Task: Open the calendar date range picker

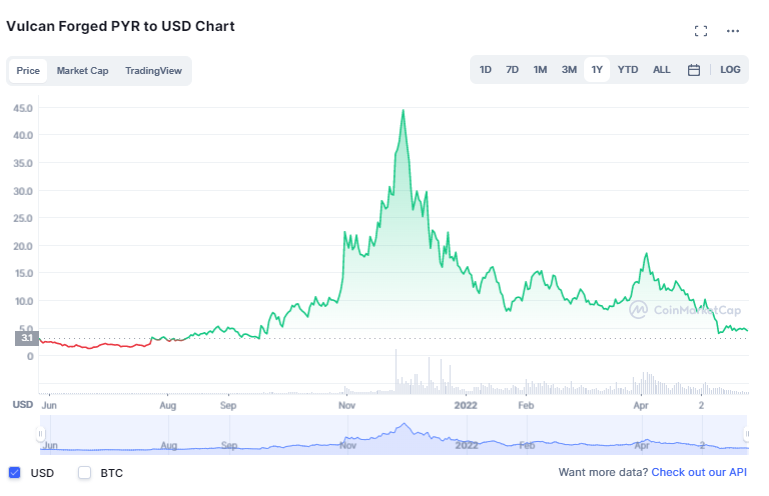Action: [x=693, y=70]
